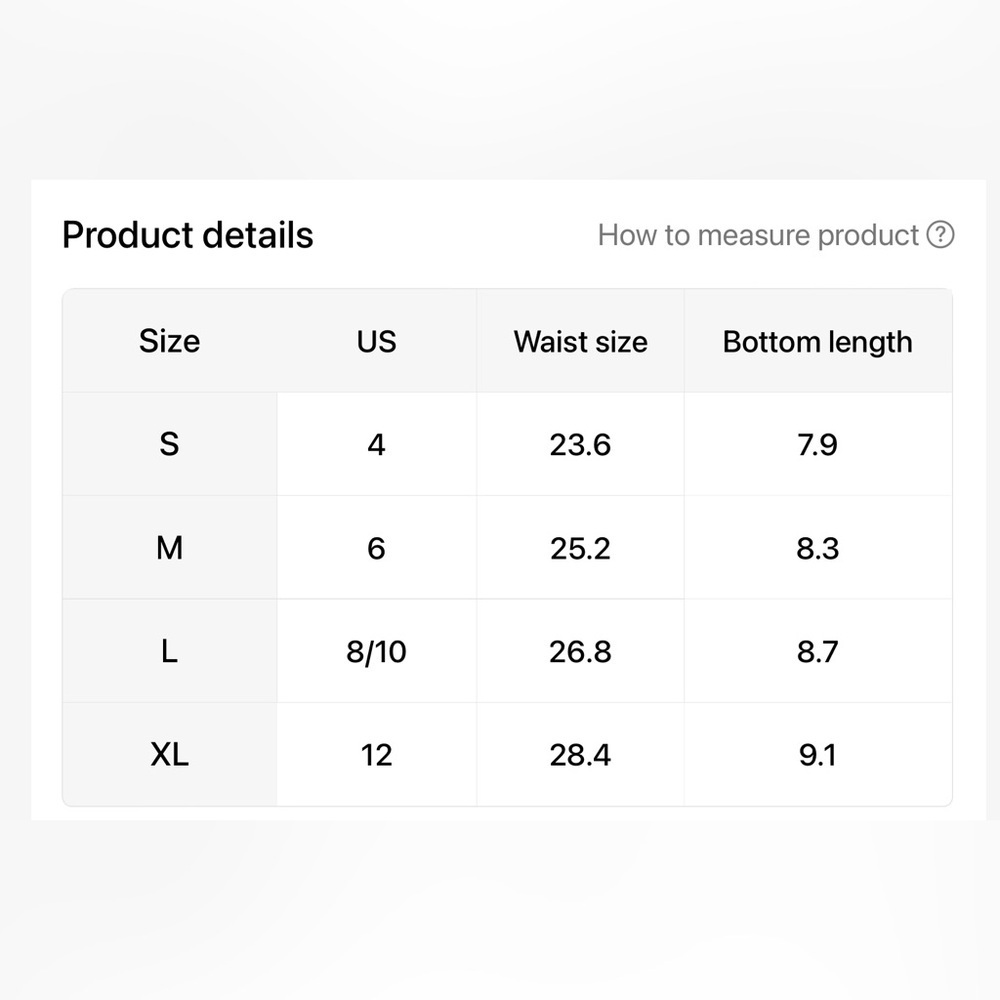Click the 7.9 bottom length value
This screenshot has width=1000, height=1000.
click(x=818, y=445)
